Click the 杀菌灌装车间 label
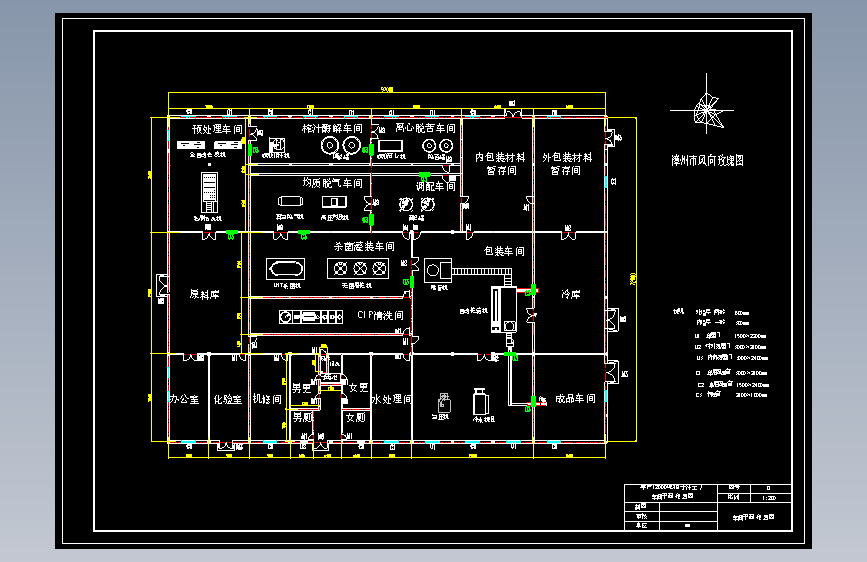867x562 pixels. (364, 246)
